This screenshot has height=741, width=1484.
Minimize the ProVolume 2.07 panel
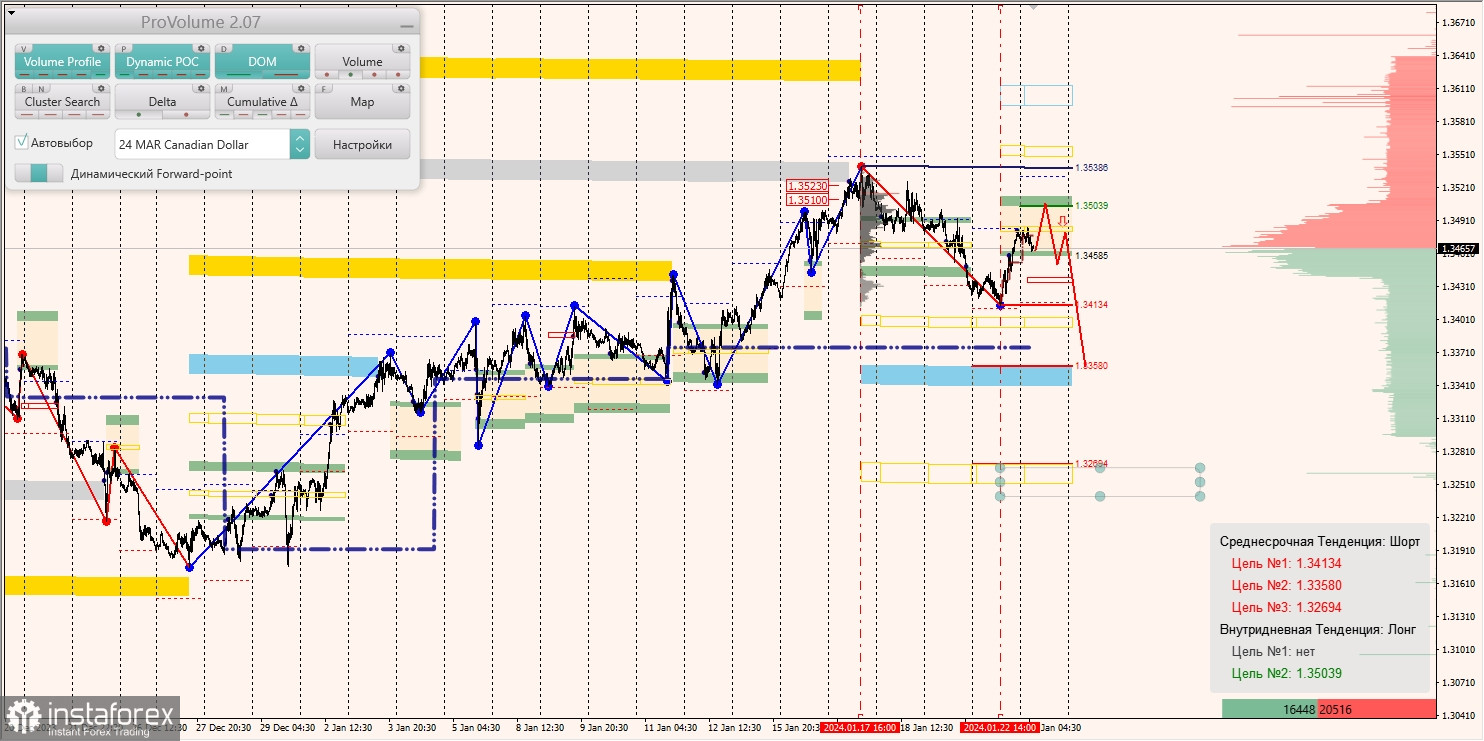click(x=407, y=26)
